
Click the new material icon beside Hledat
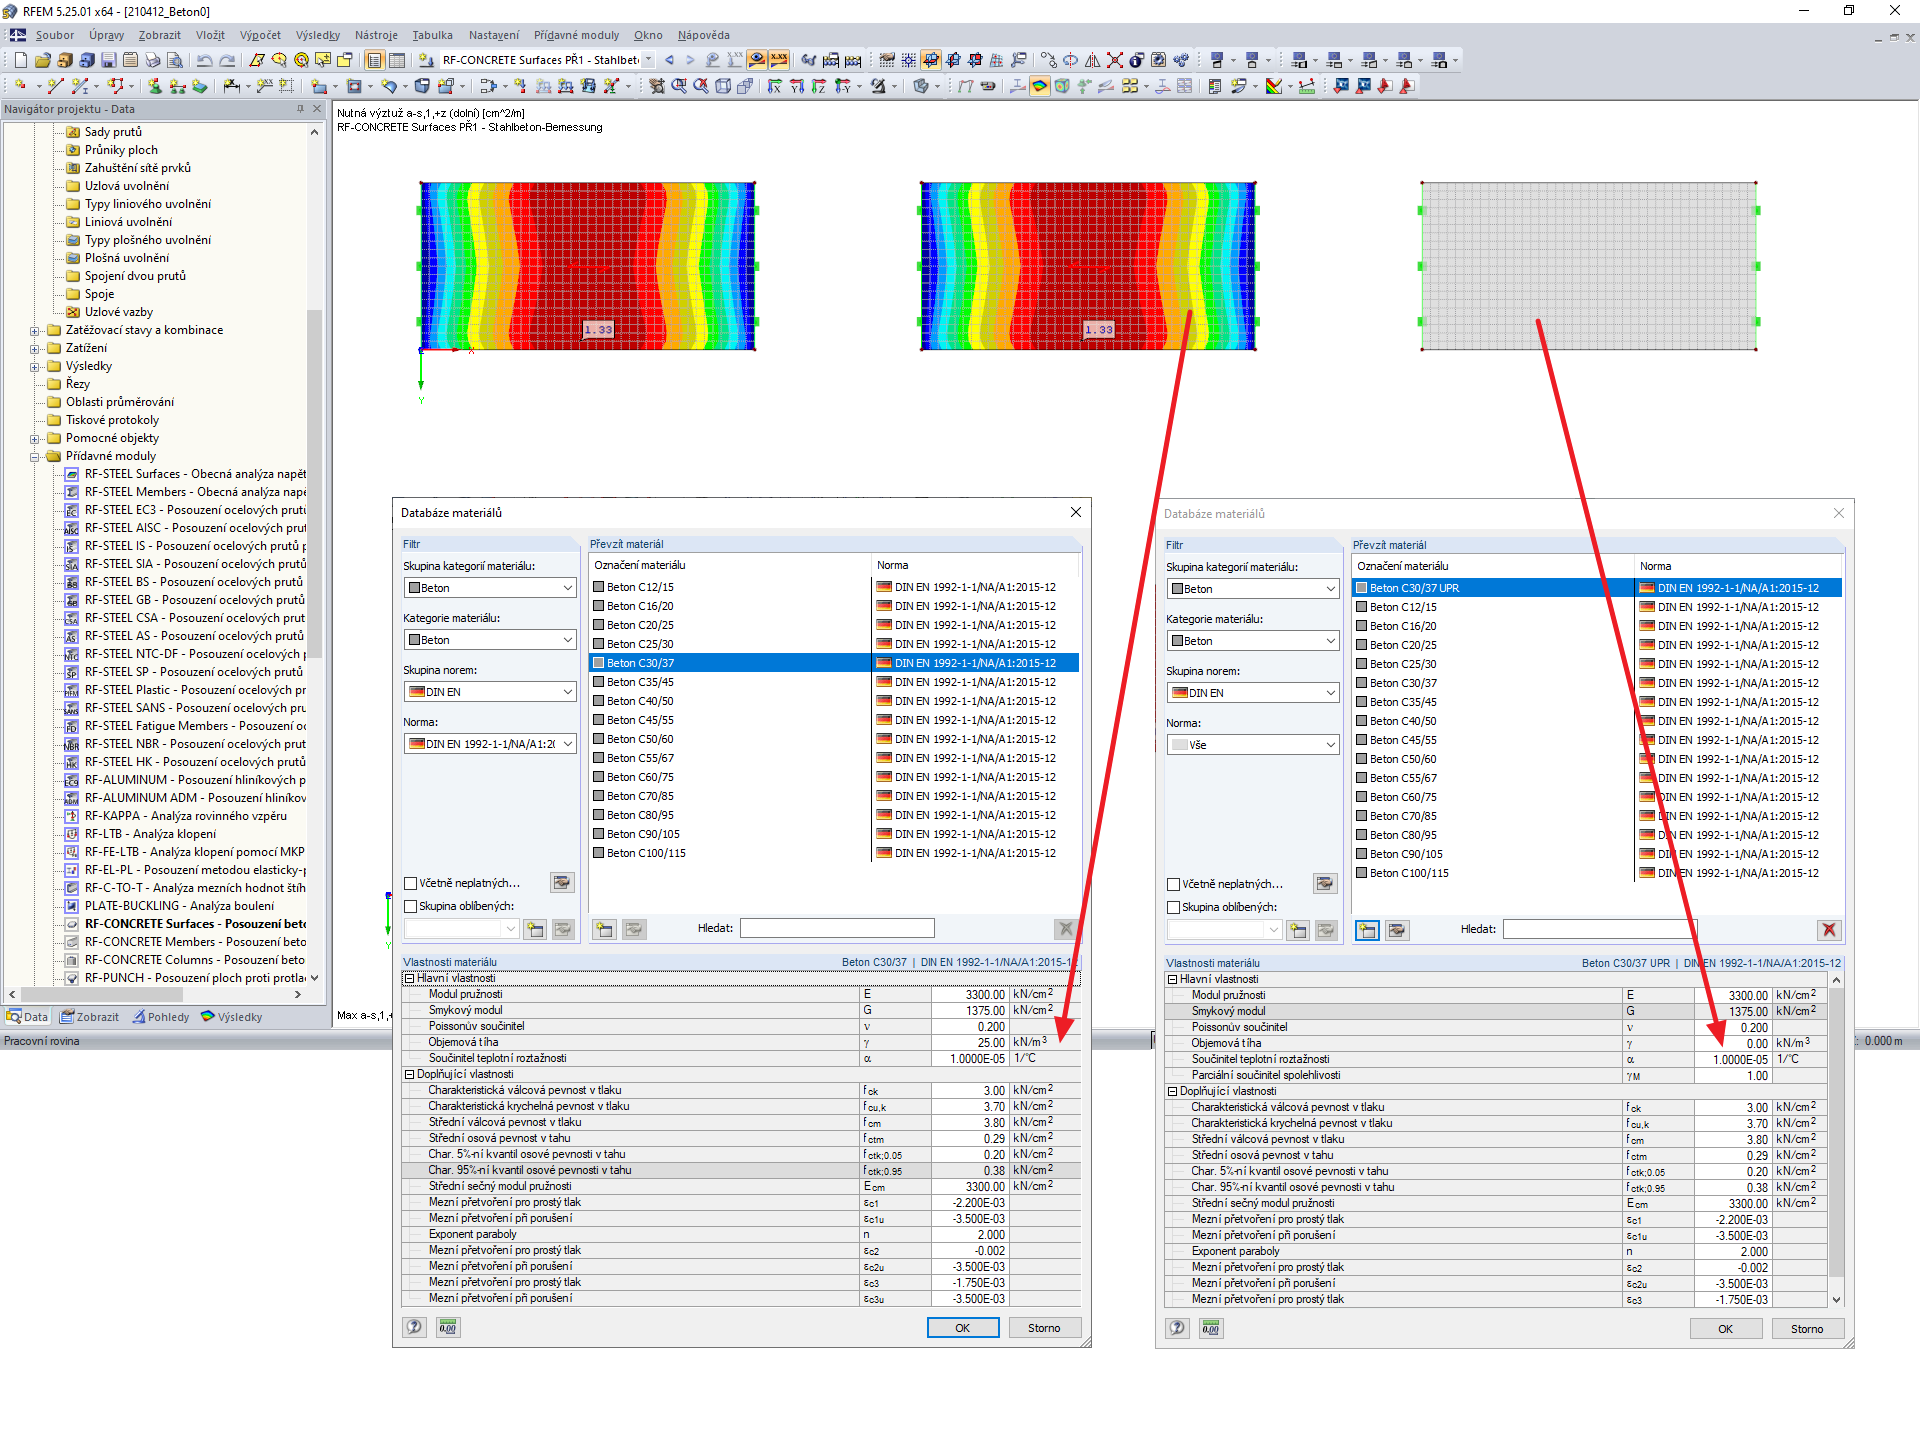click(x=604, y=929)
